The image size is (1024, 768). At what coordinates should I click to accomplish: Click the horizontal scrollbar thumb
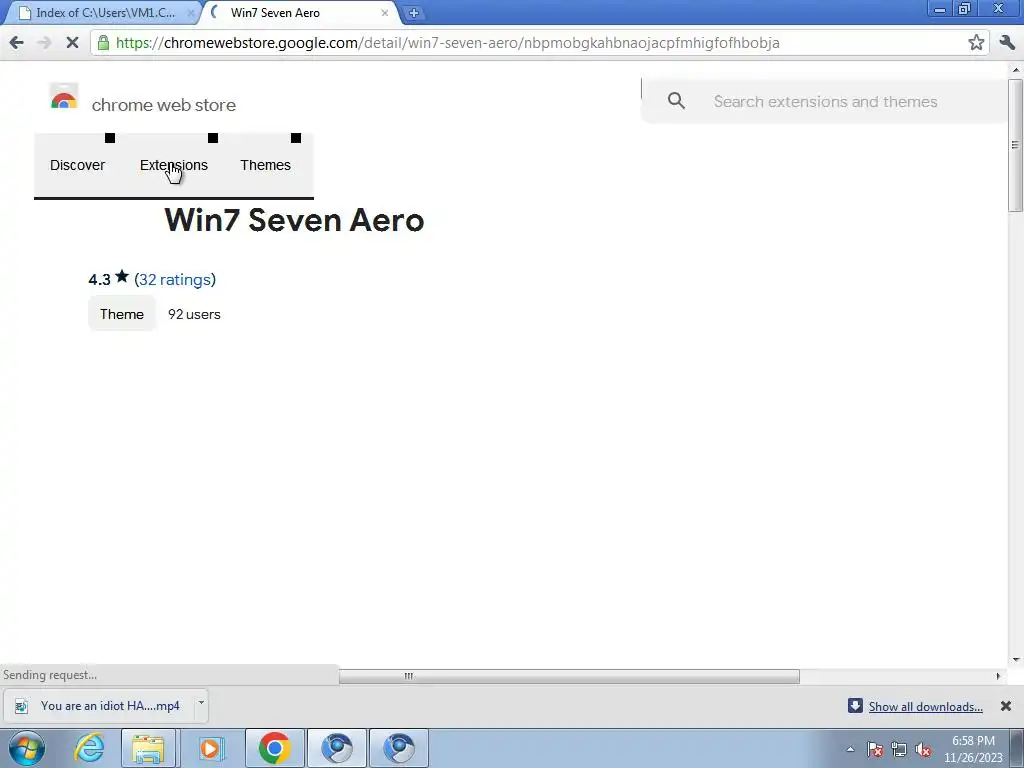click(569, 677)
